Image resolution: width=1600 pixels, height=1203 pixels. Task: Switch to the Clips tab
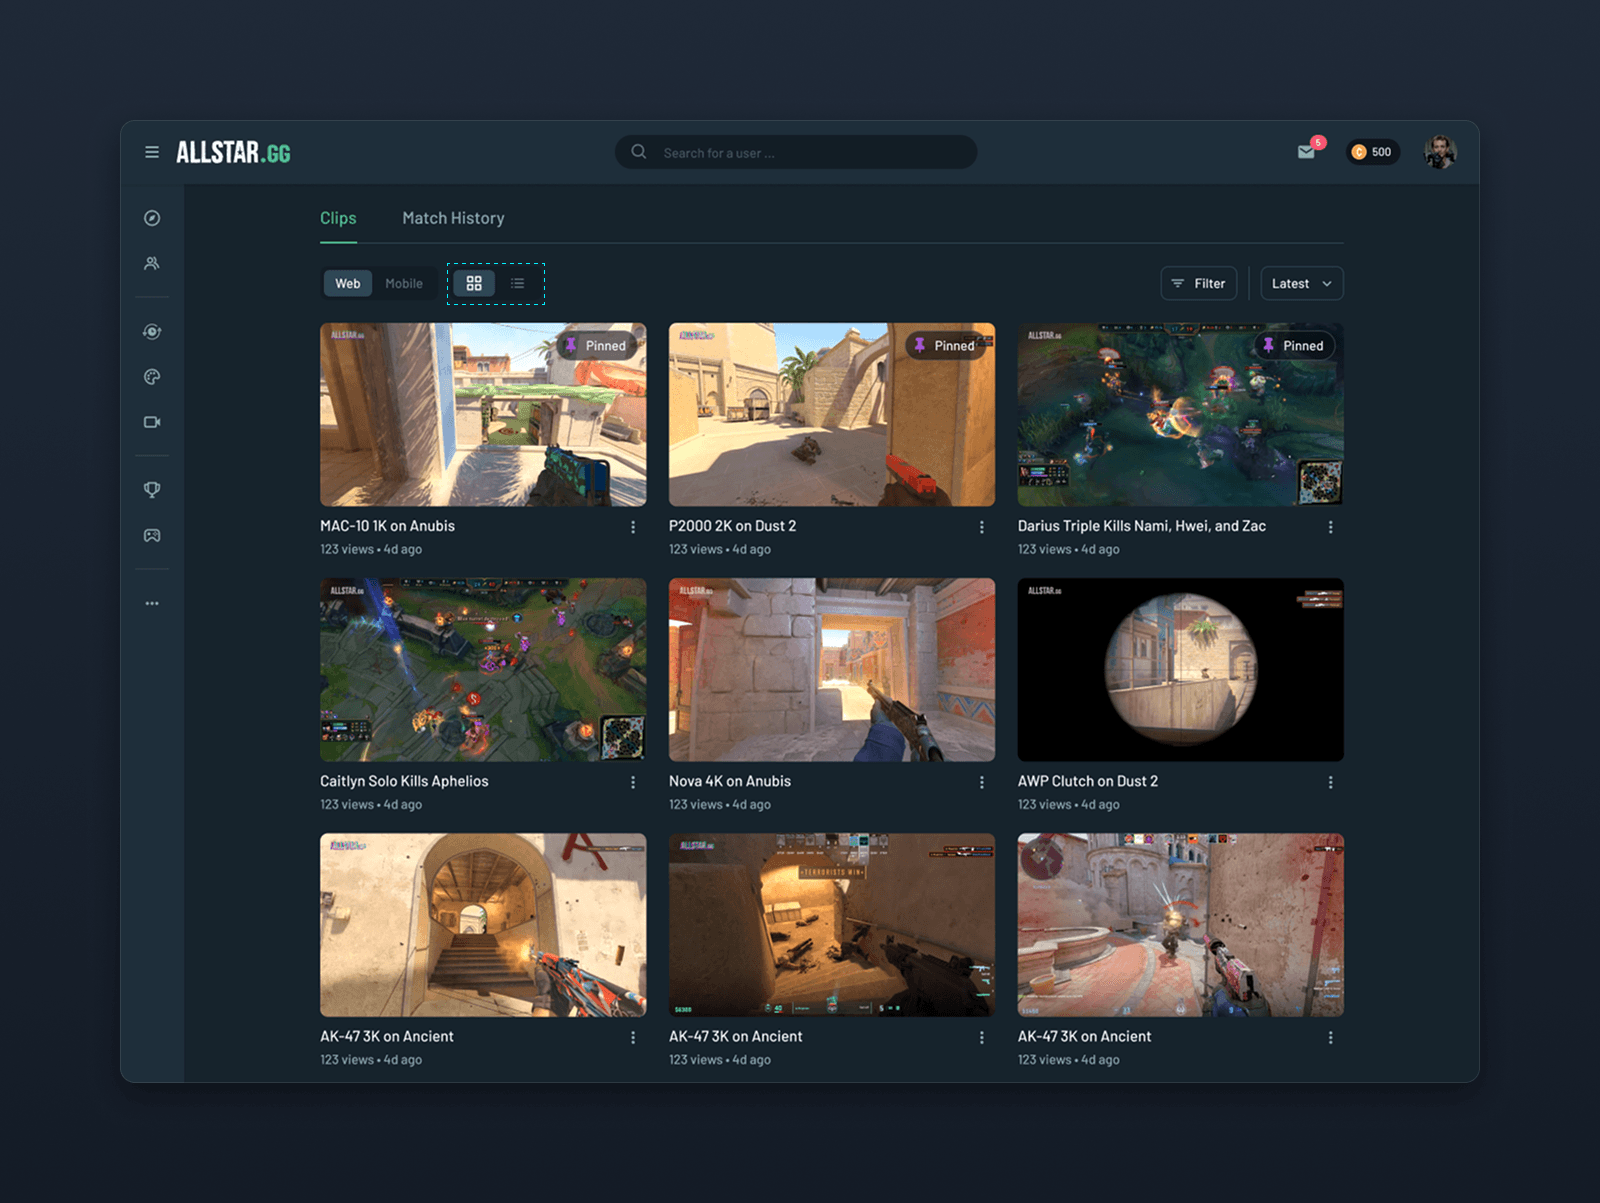(x=338, y=218)
